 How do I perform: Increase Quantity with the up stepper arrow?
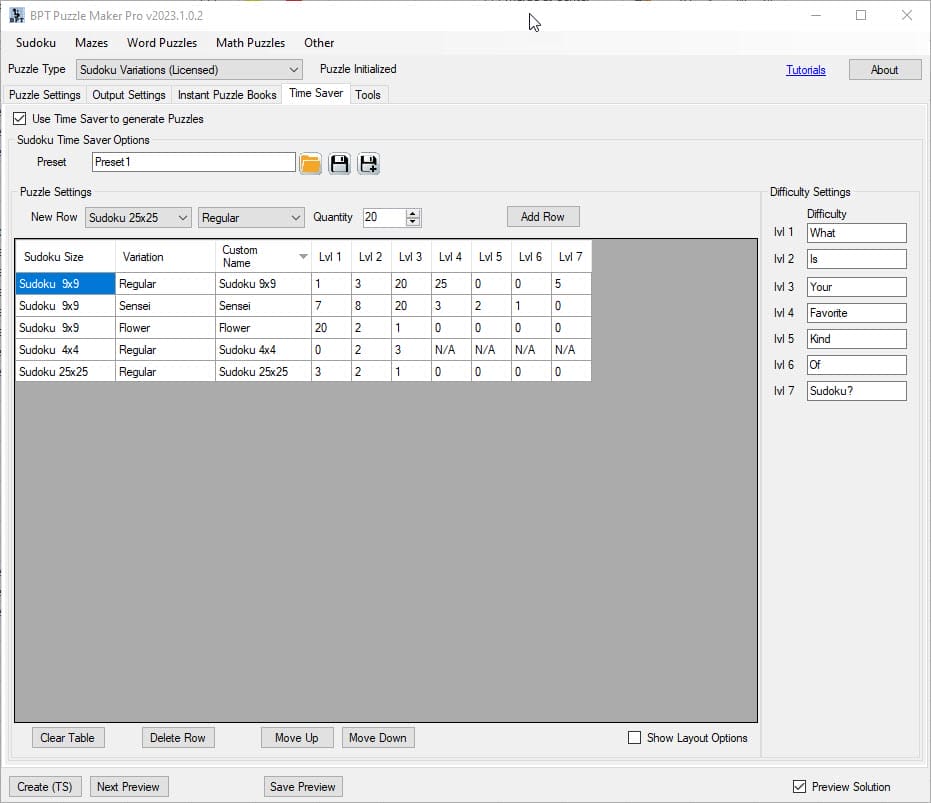tap(414, 213)
